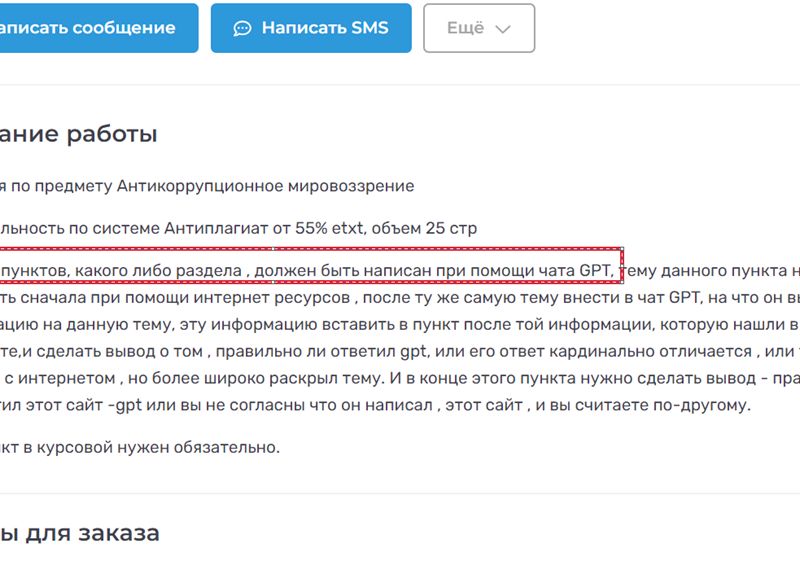Expand the Ещё more-actions menu label

click(465, 28)
